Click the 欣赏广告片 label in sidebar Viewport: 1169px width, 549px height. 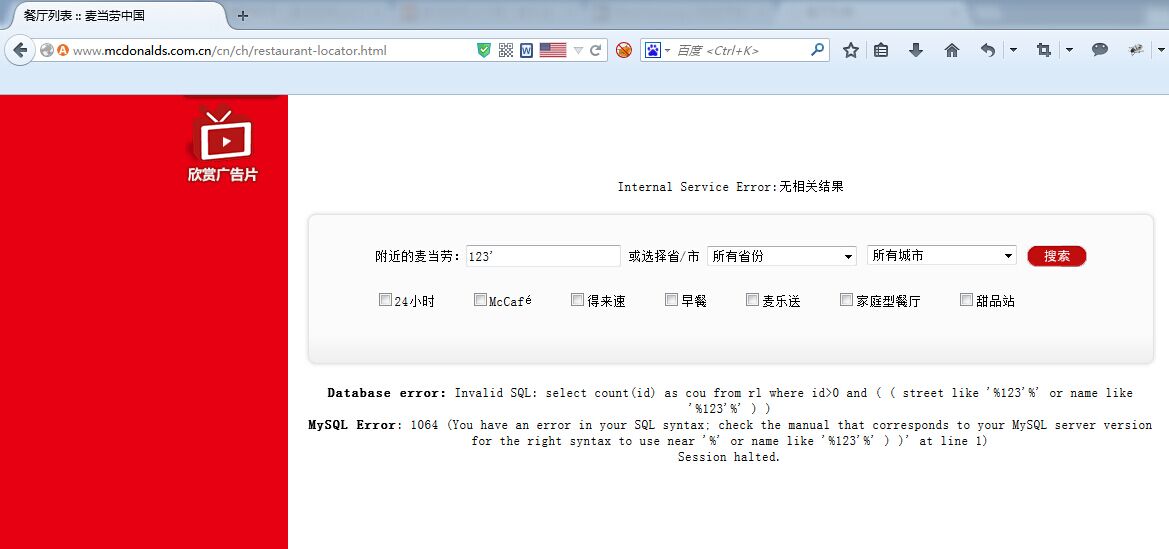[x=223, y=175]
